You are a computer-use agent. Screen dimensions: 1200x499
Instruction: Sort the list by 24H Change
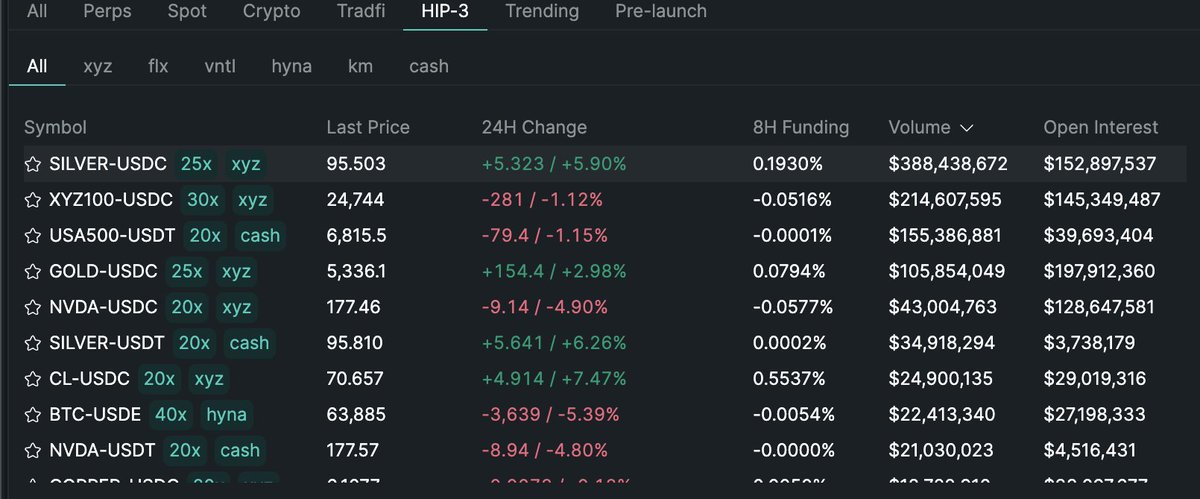(534, 128)
